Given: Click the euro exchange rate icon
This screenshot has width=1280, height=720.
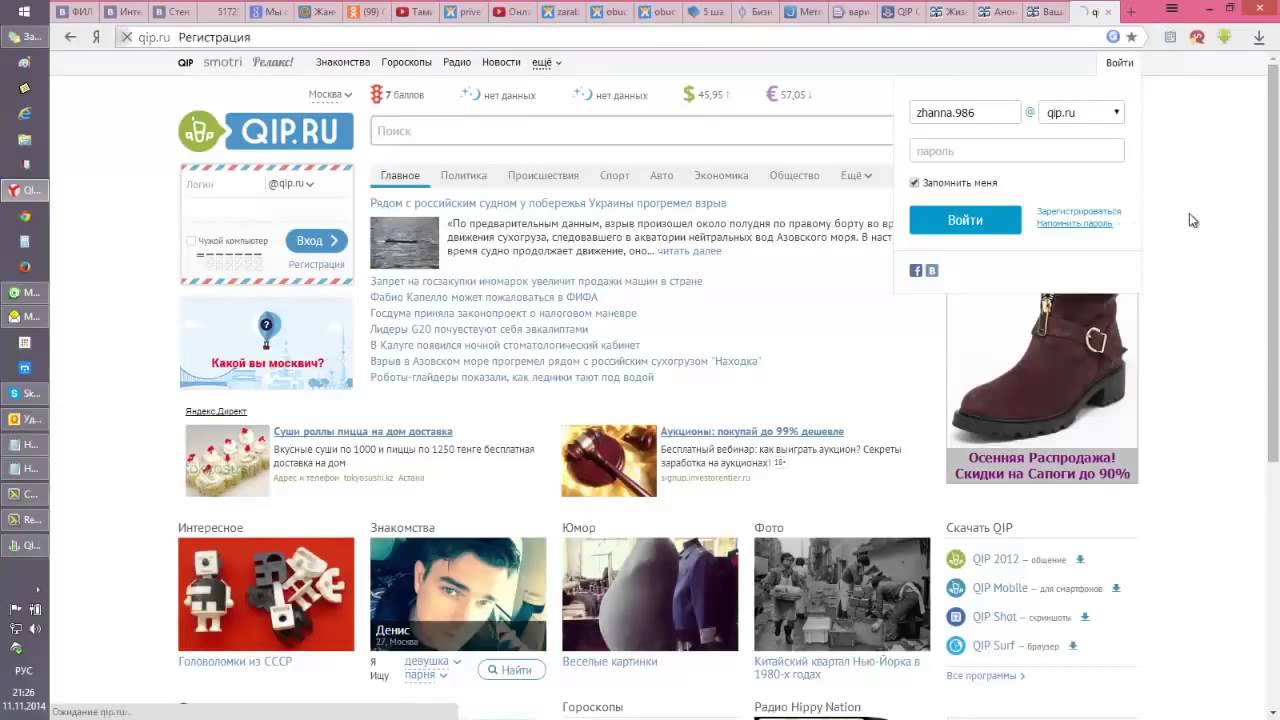Looking at the screenshot, I should [x=772, y=94].
